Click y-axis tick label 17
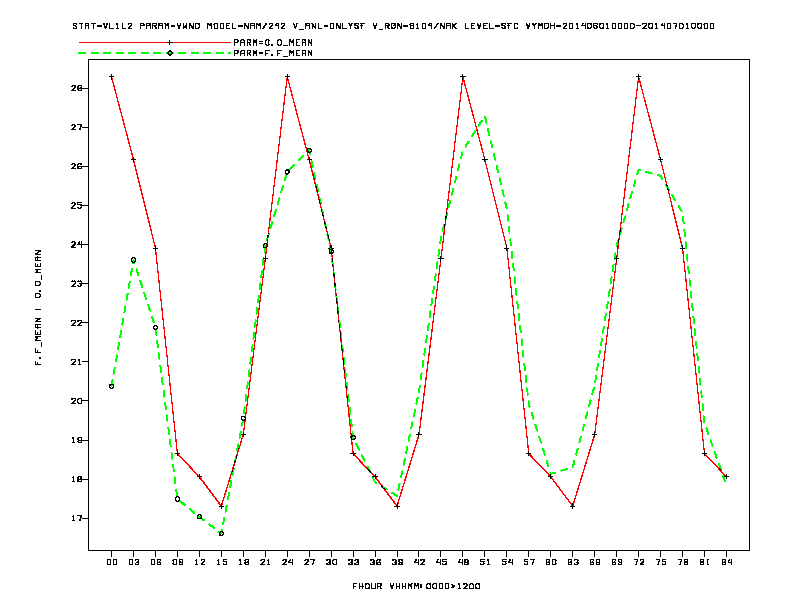 tap(76, 518)
